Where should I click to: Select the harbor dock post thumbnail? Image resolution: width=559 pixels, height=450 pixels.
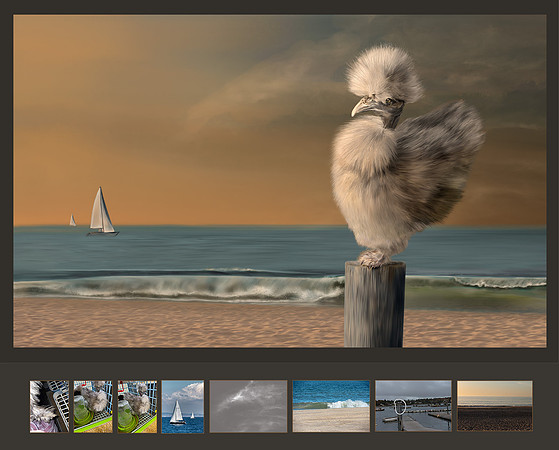(x=413, y=406)
